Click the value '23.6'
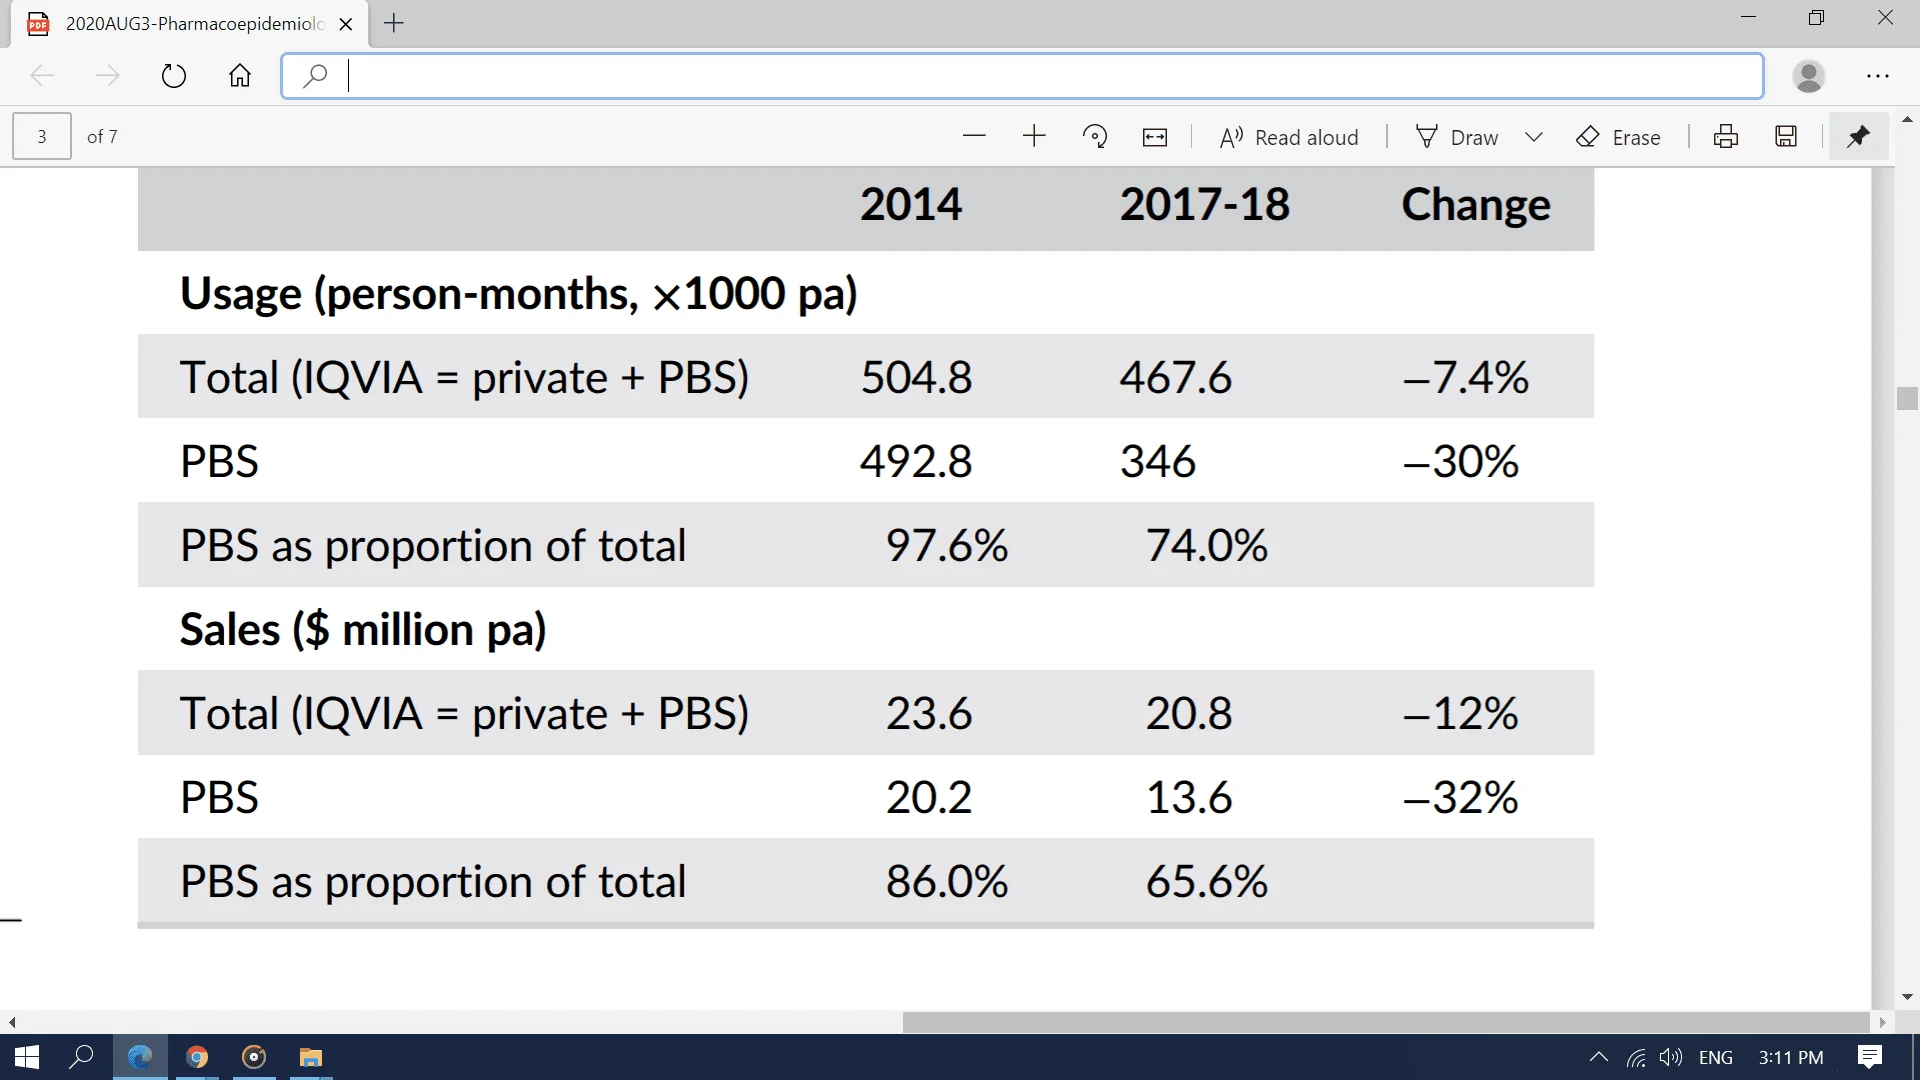The height and width of the screenshot is (1080, 1920). pyautogui.click(x=928, y=714)
